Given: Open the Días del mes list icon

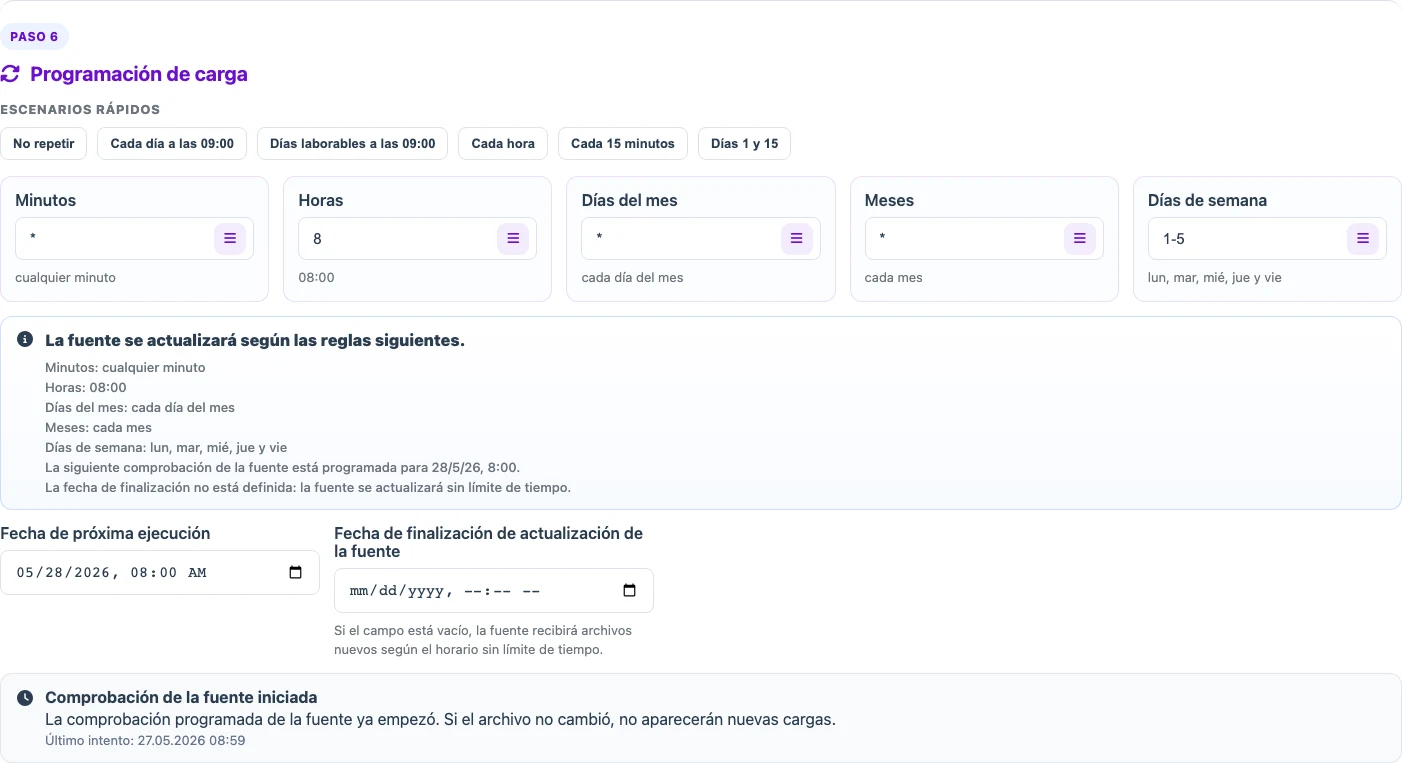Looking at the screenshot, I should 796,238.
